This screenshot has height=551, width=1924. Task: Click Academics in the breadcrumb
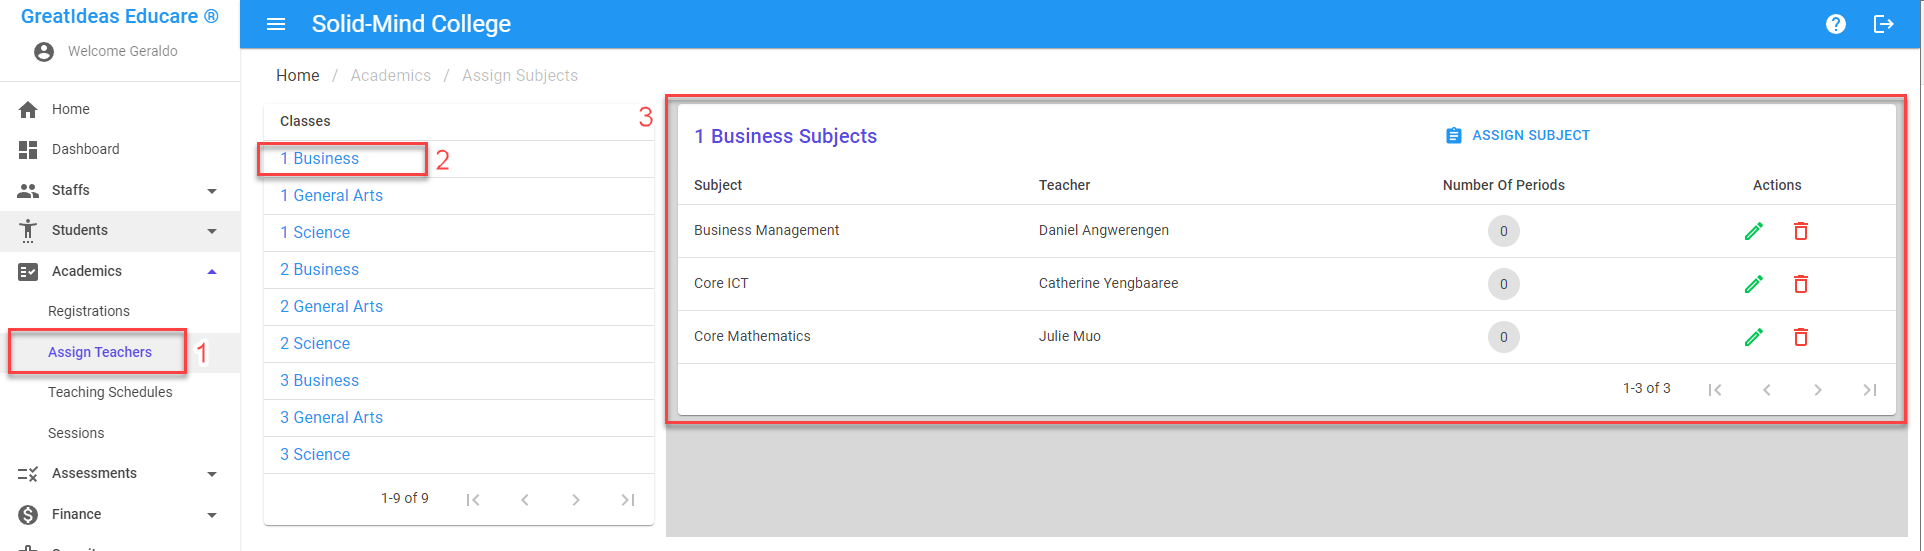click(391, 75)
